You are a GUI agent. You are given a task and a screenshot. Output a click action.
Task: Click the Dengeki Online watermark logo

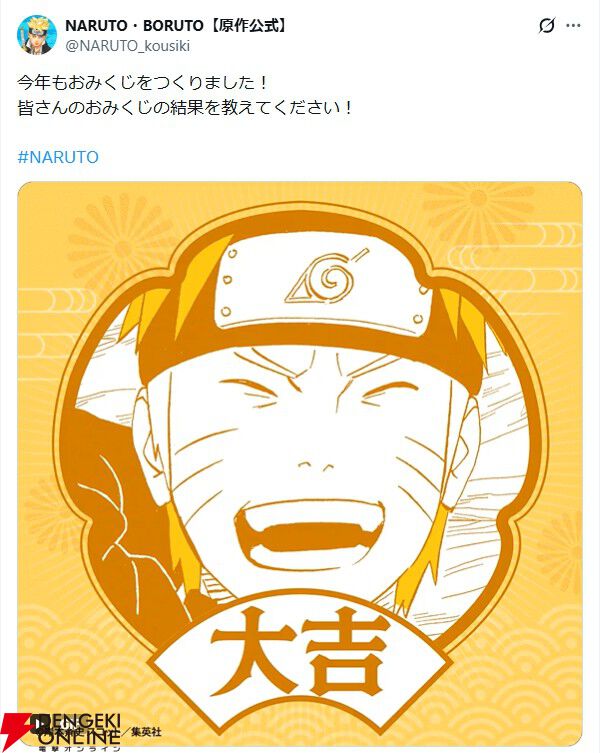(61, 732)
